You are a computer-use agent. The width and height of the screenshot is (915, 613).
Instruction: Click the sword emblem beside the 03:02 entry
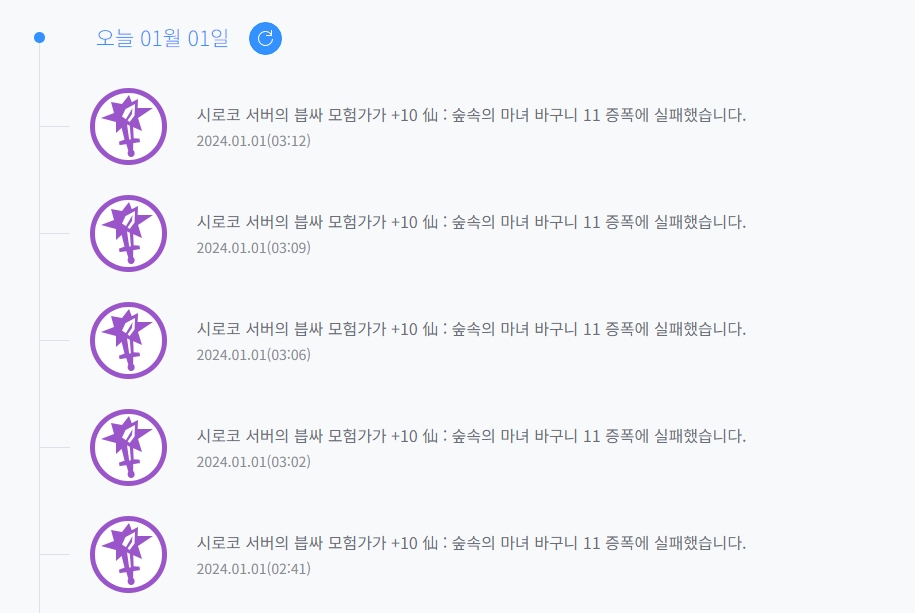128,447
